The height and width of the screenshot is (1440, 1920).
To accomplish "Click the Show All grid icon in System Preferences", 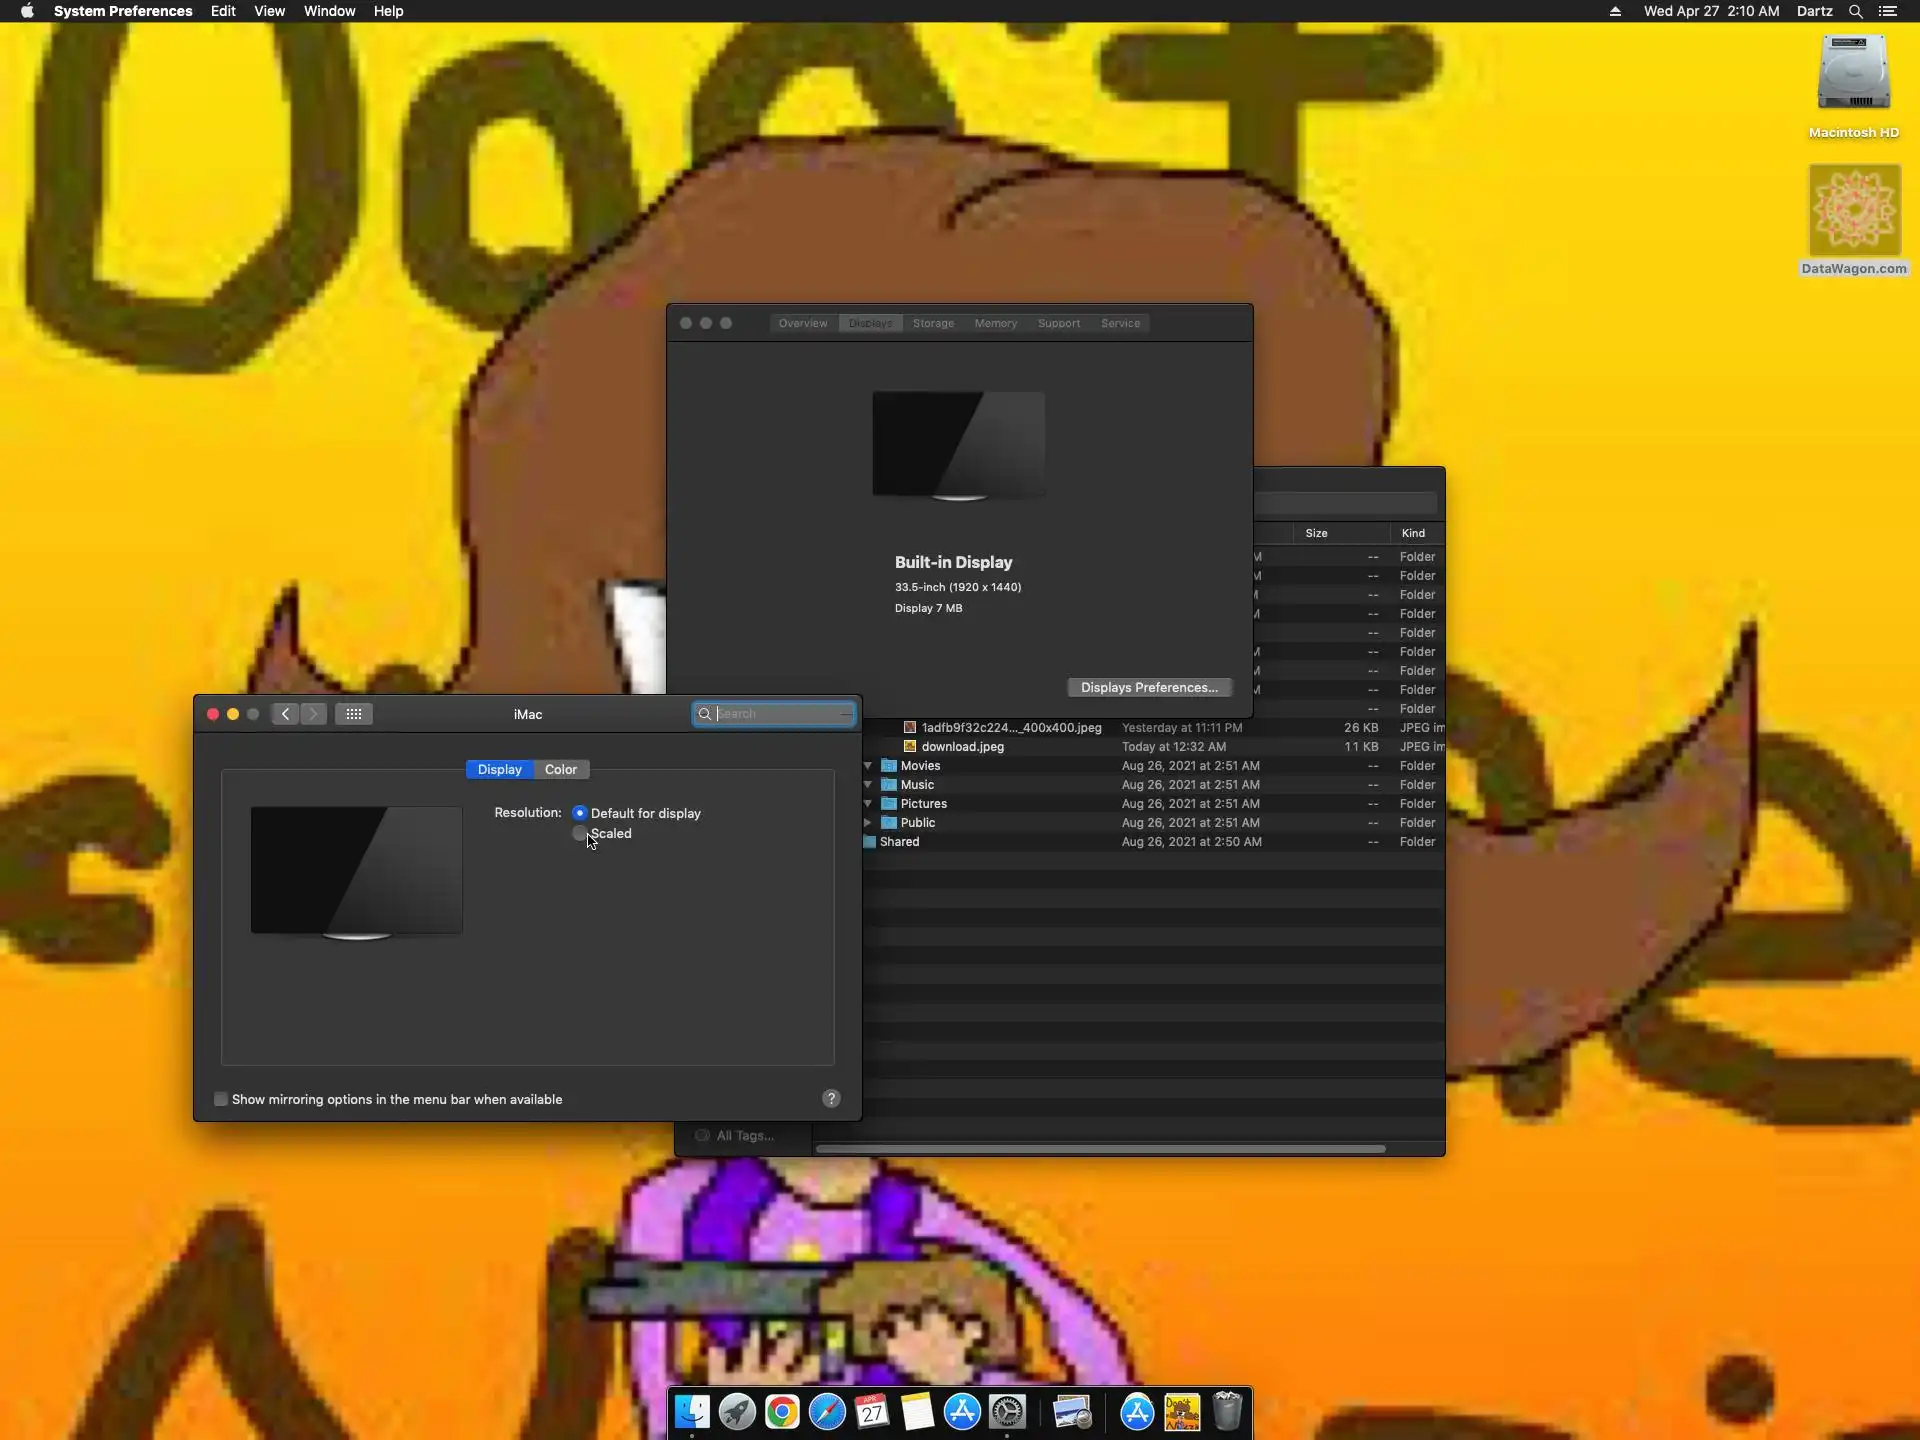I will coord(354,714).
